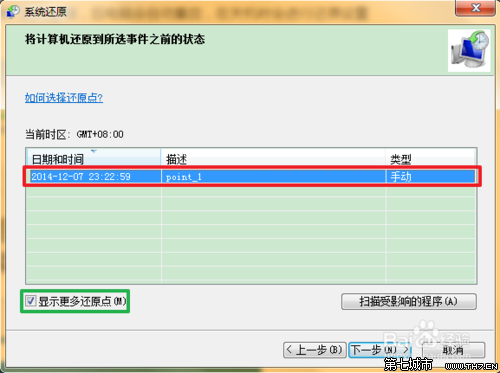The image size is (500, 373).
Task: Continue with the 下一步(N) button
Action: [x=380, y=350]
